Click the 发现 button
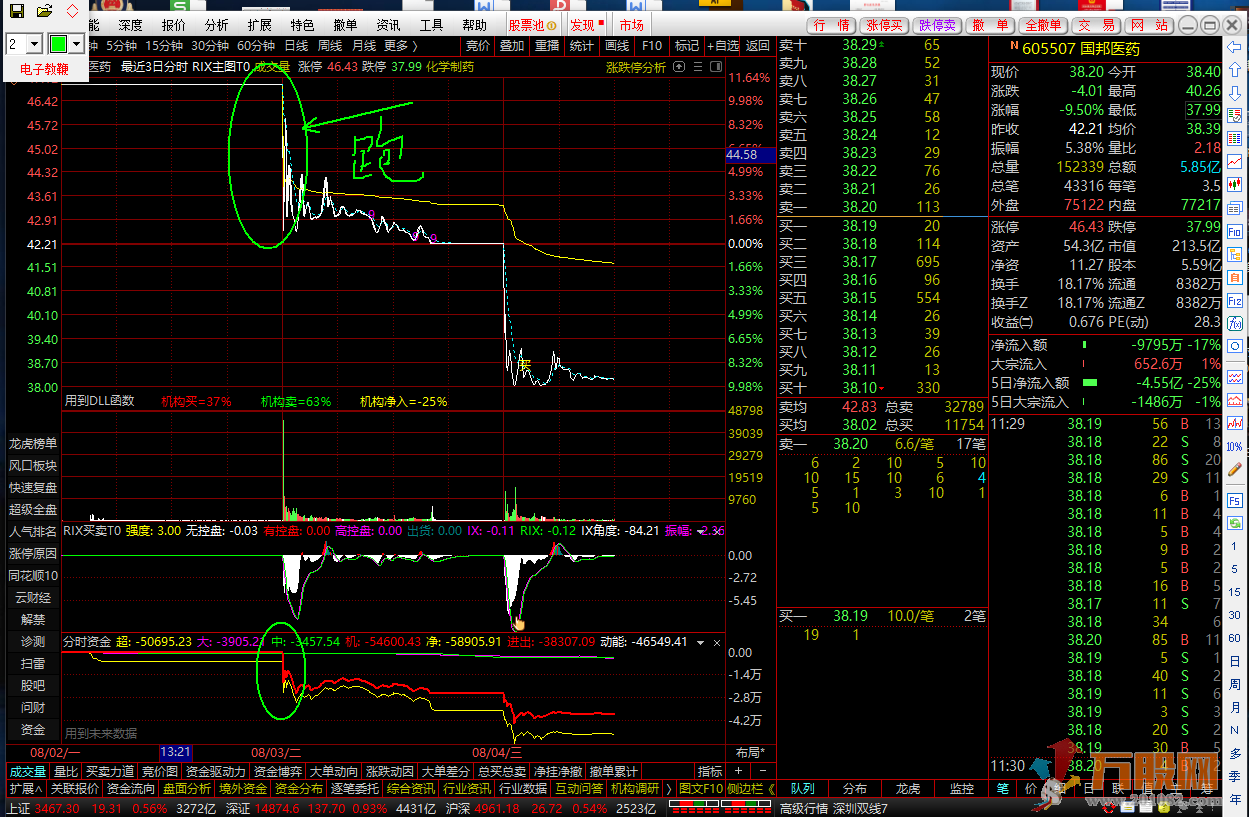Image resolution: width=1249 pixels, height=817 pixels. pos(587,25)
